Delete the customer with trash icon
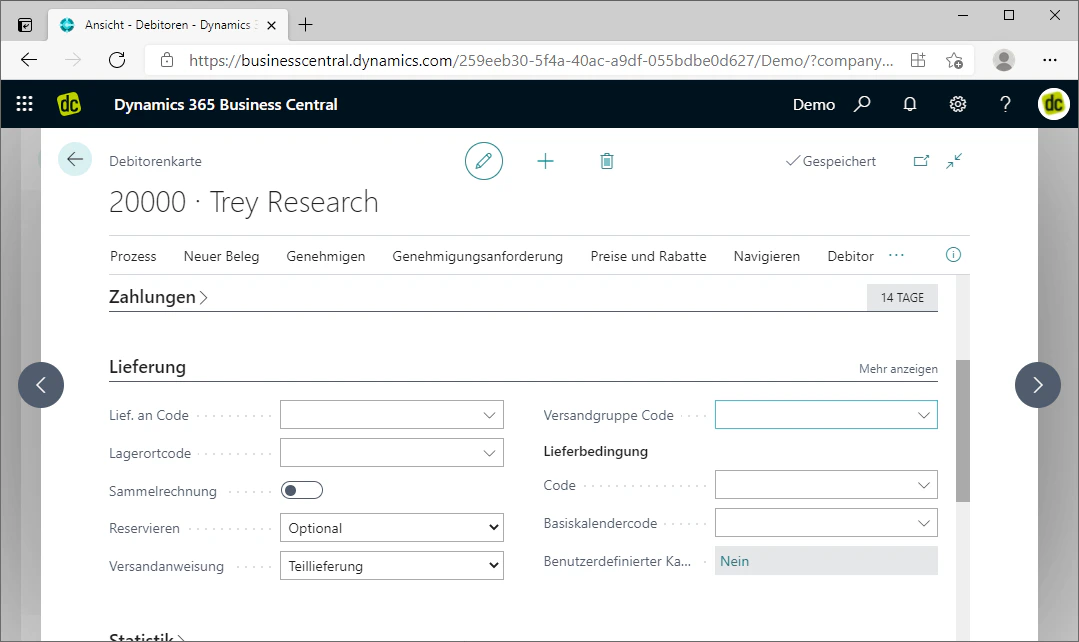The width and height of the screenshot is (1079, 642). coord(606,162)
